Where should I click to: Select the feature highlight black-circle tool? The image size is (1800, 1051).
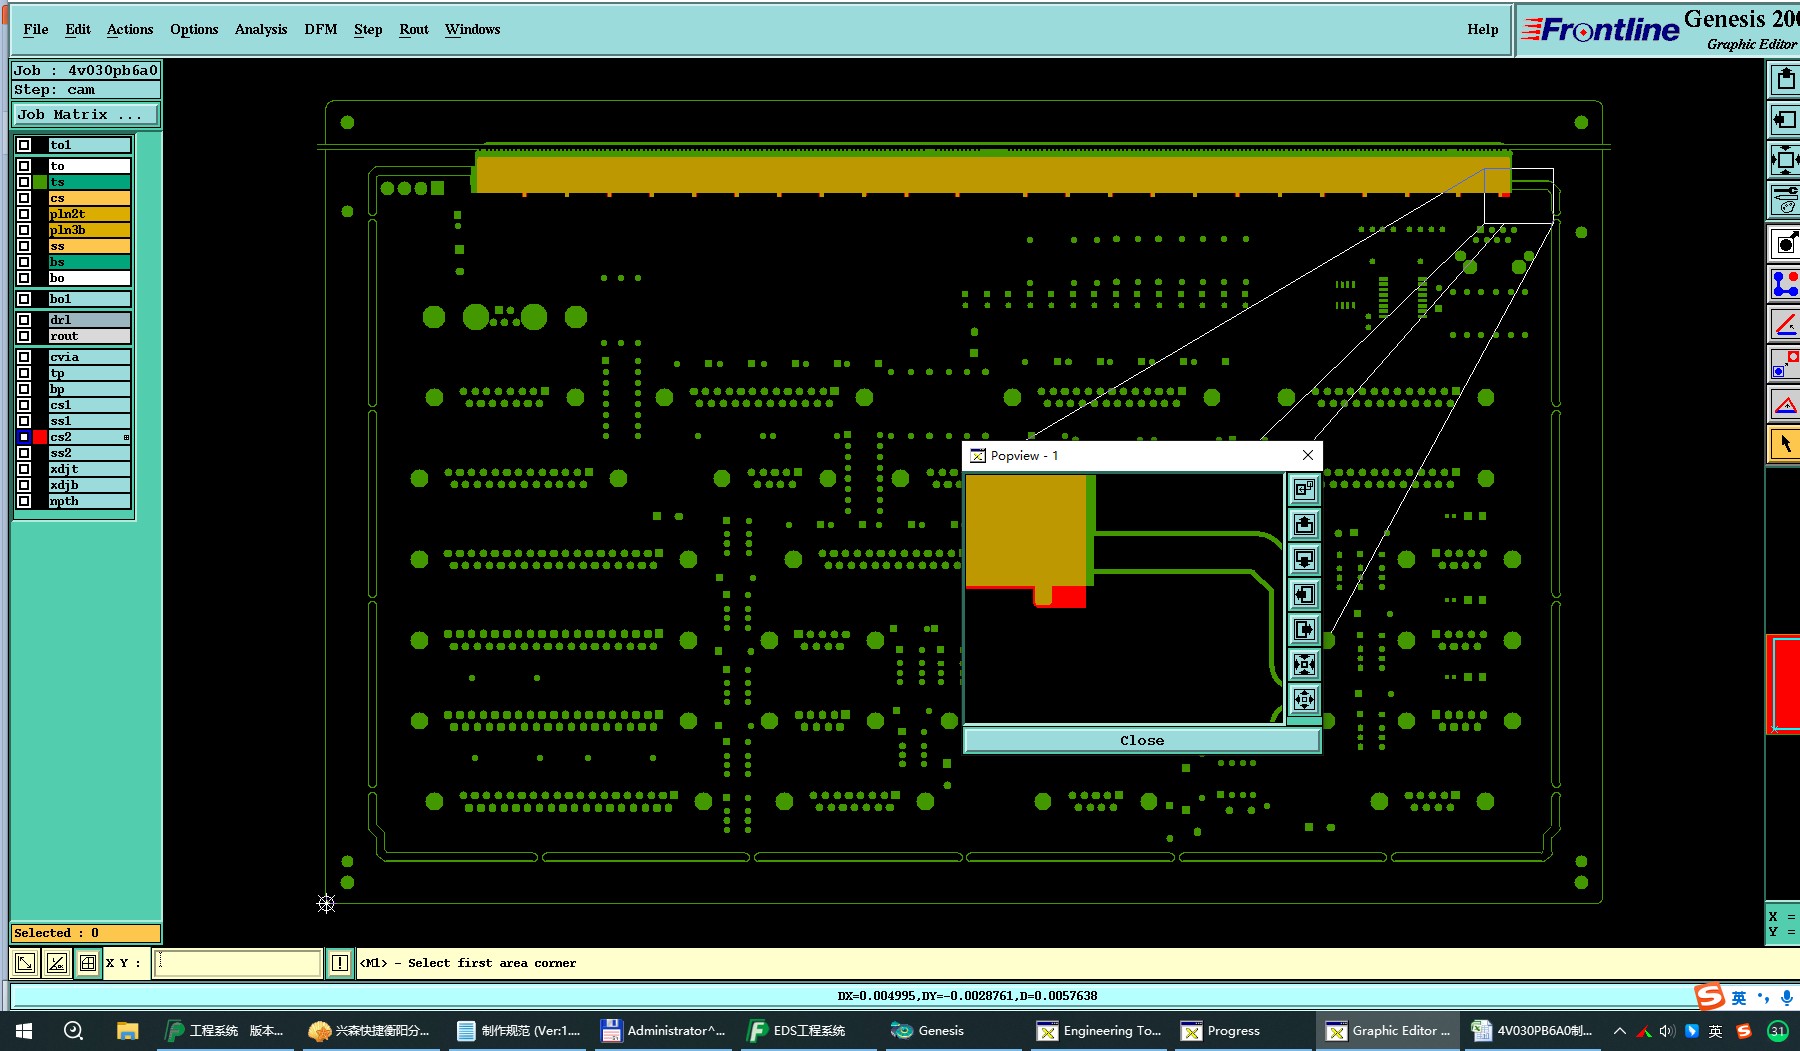(x=1785, y=243)
